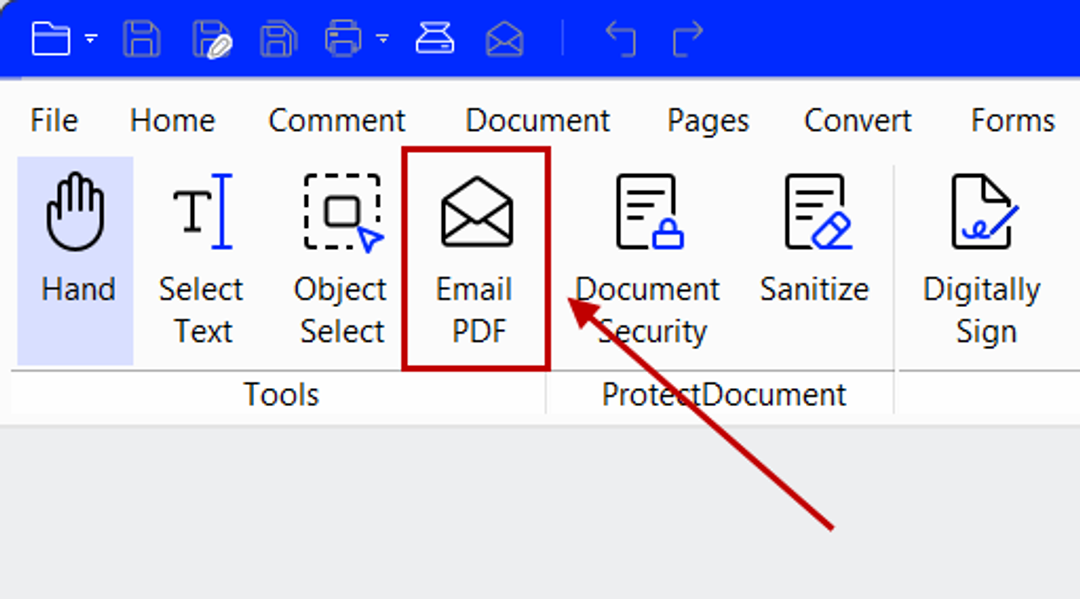
Task: Activate the Select Text tool
Action: tap(201, 260)
